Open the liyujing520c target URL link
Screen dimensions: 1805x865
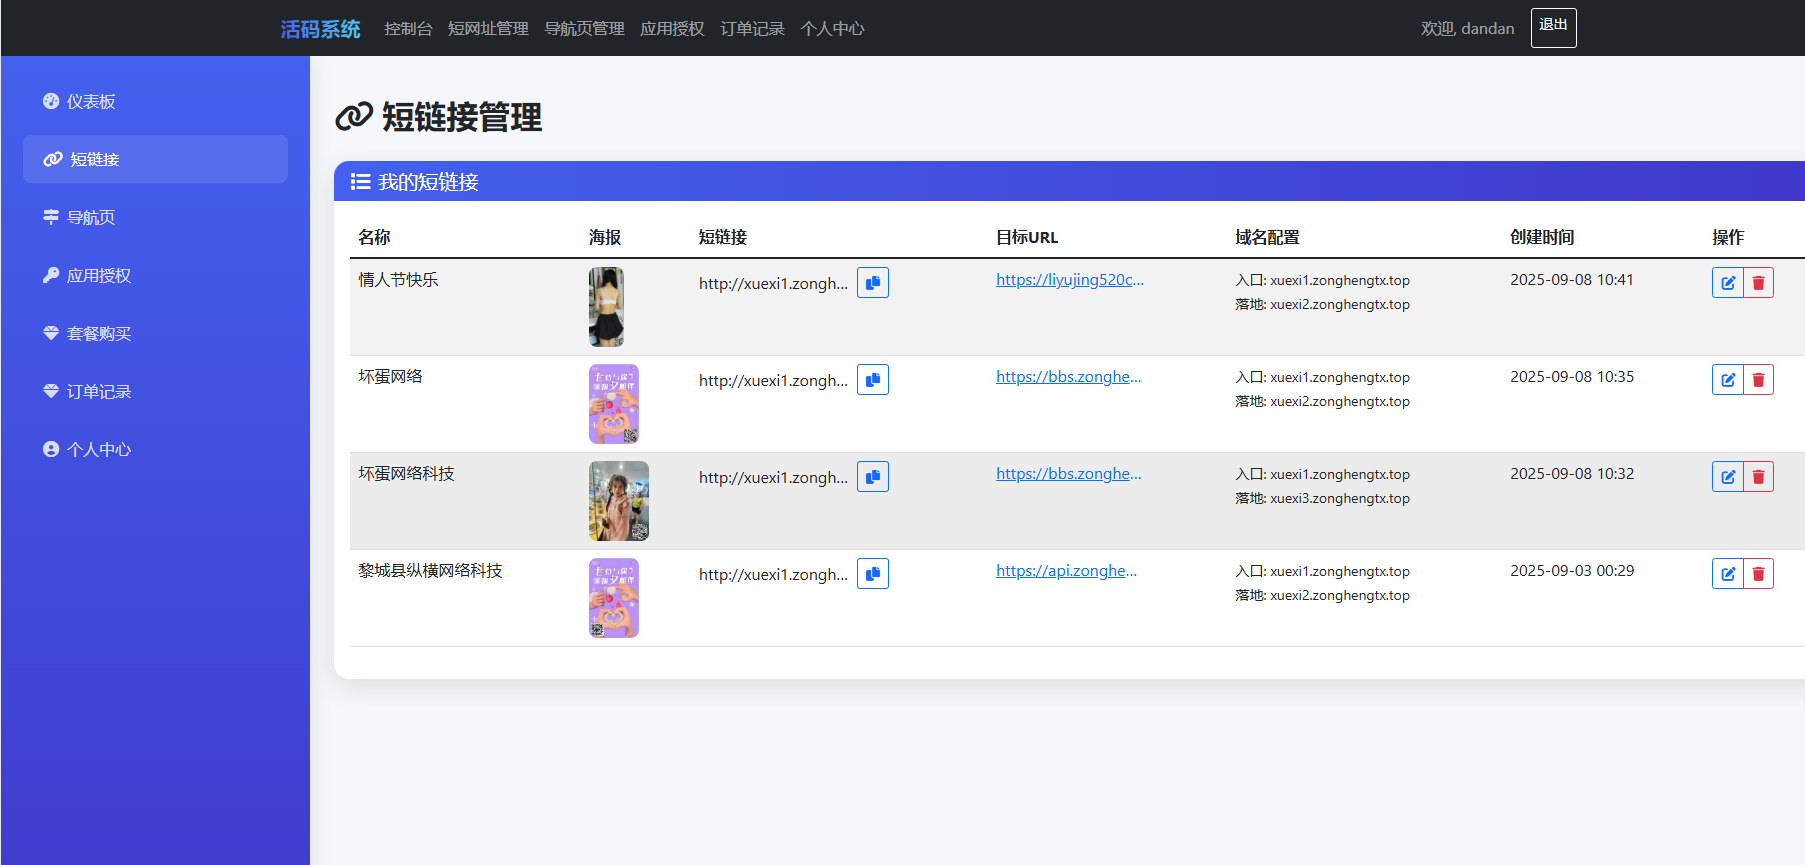click(1069, 280)
